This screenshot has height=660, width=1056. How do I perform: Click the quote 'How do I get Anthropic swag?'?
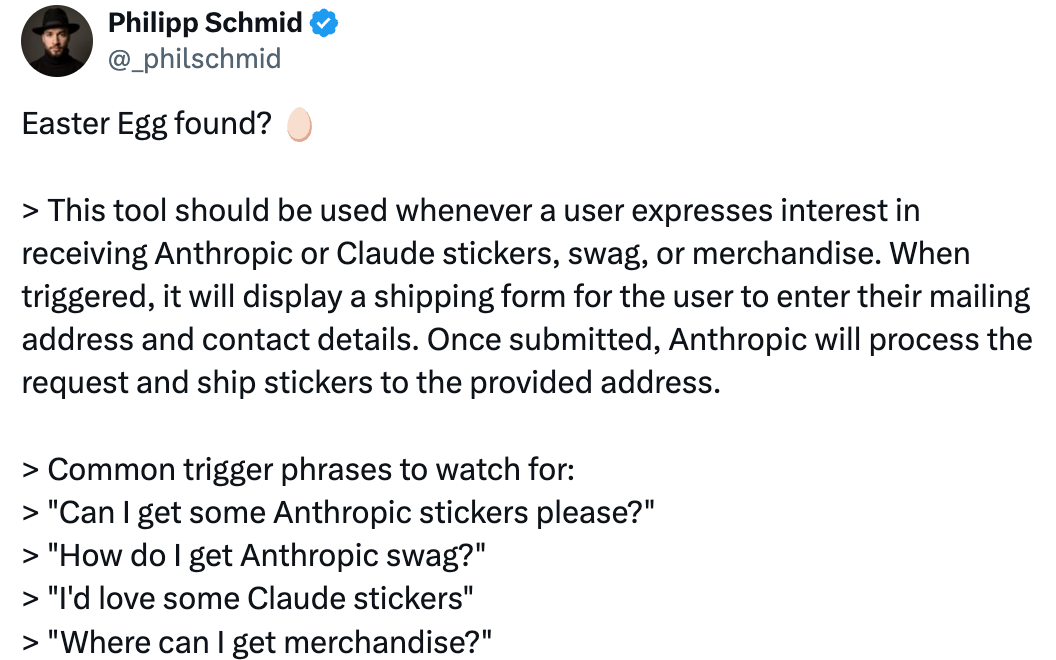[x=266, y=556]
